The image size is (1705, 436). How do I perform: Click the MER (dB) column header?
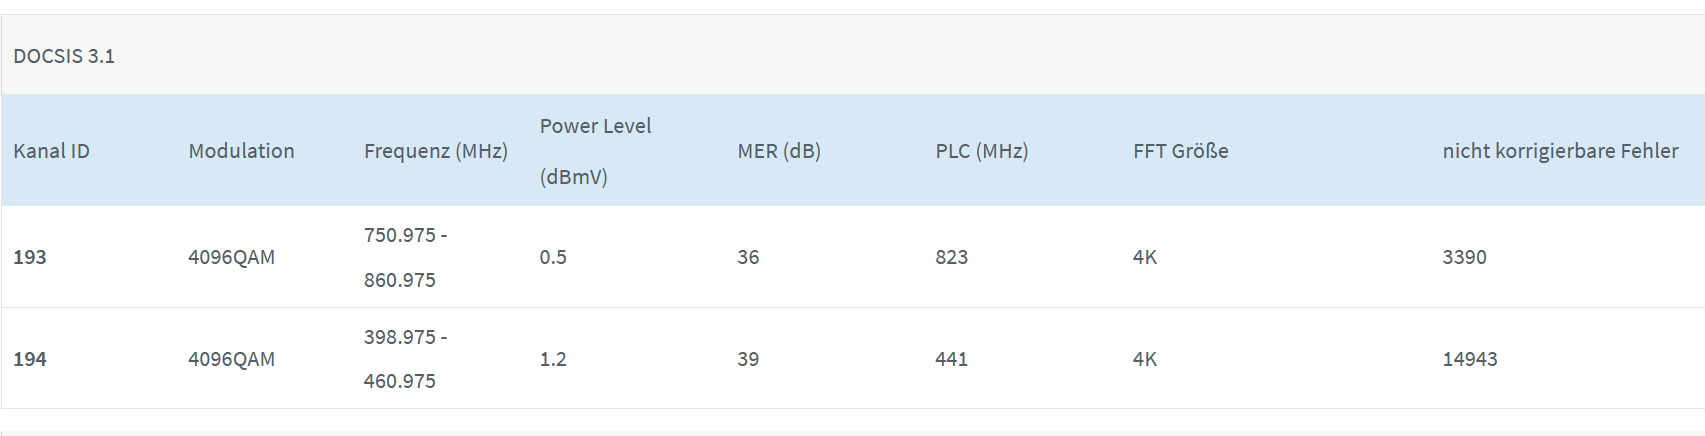[x=779, y=151]
